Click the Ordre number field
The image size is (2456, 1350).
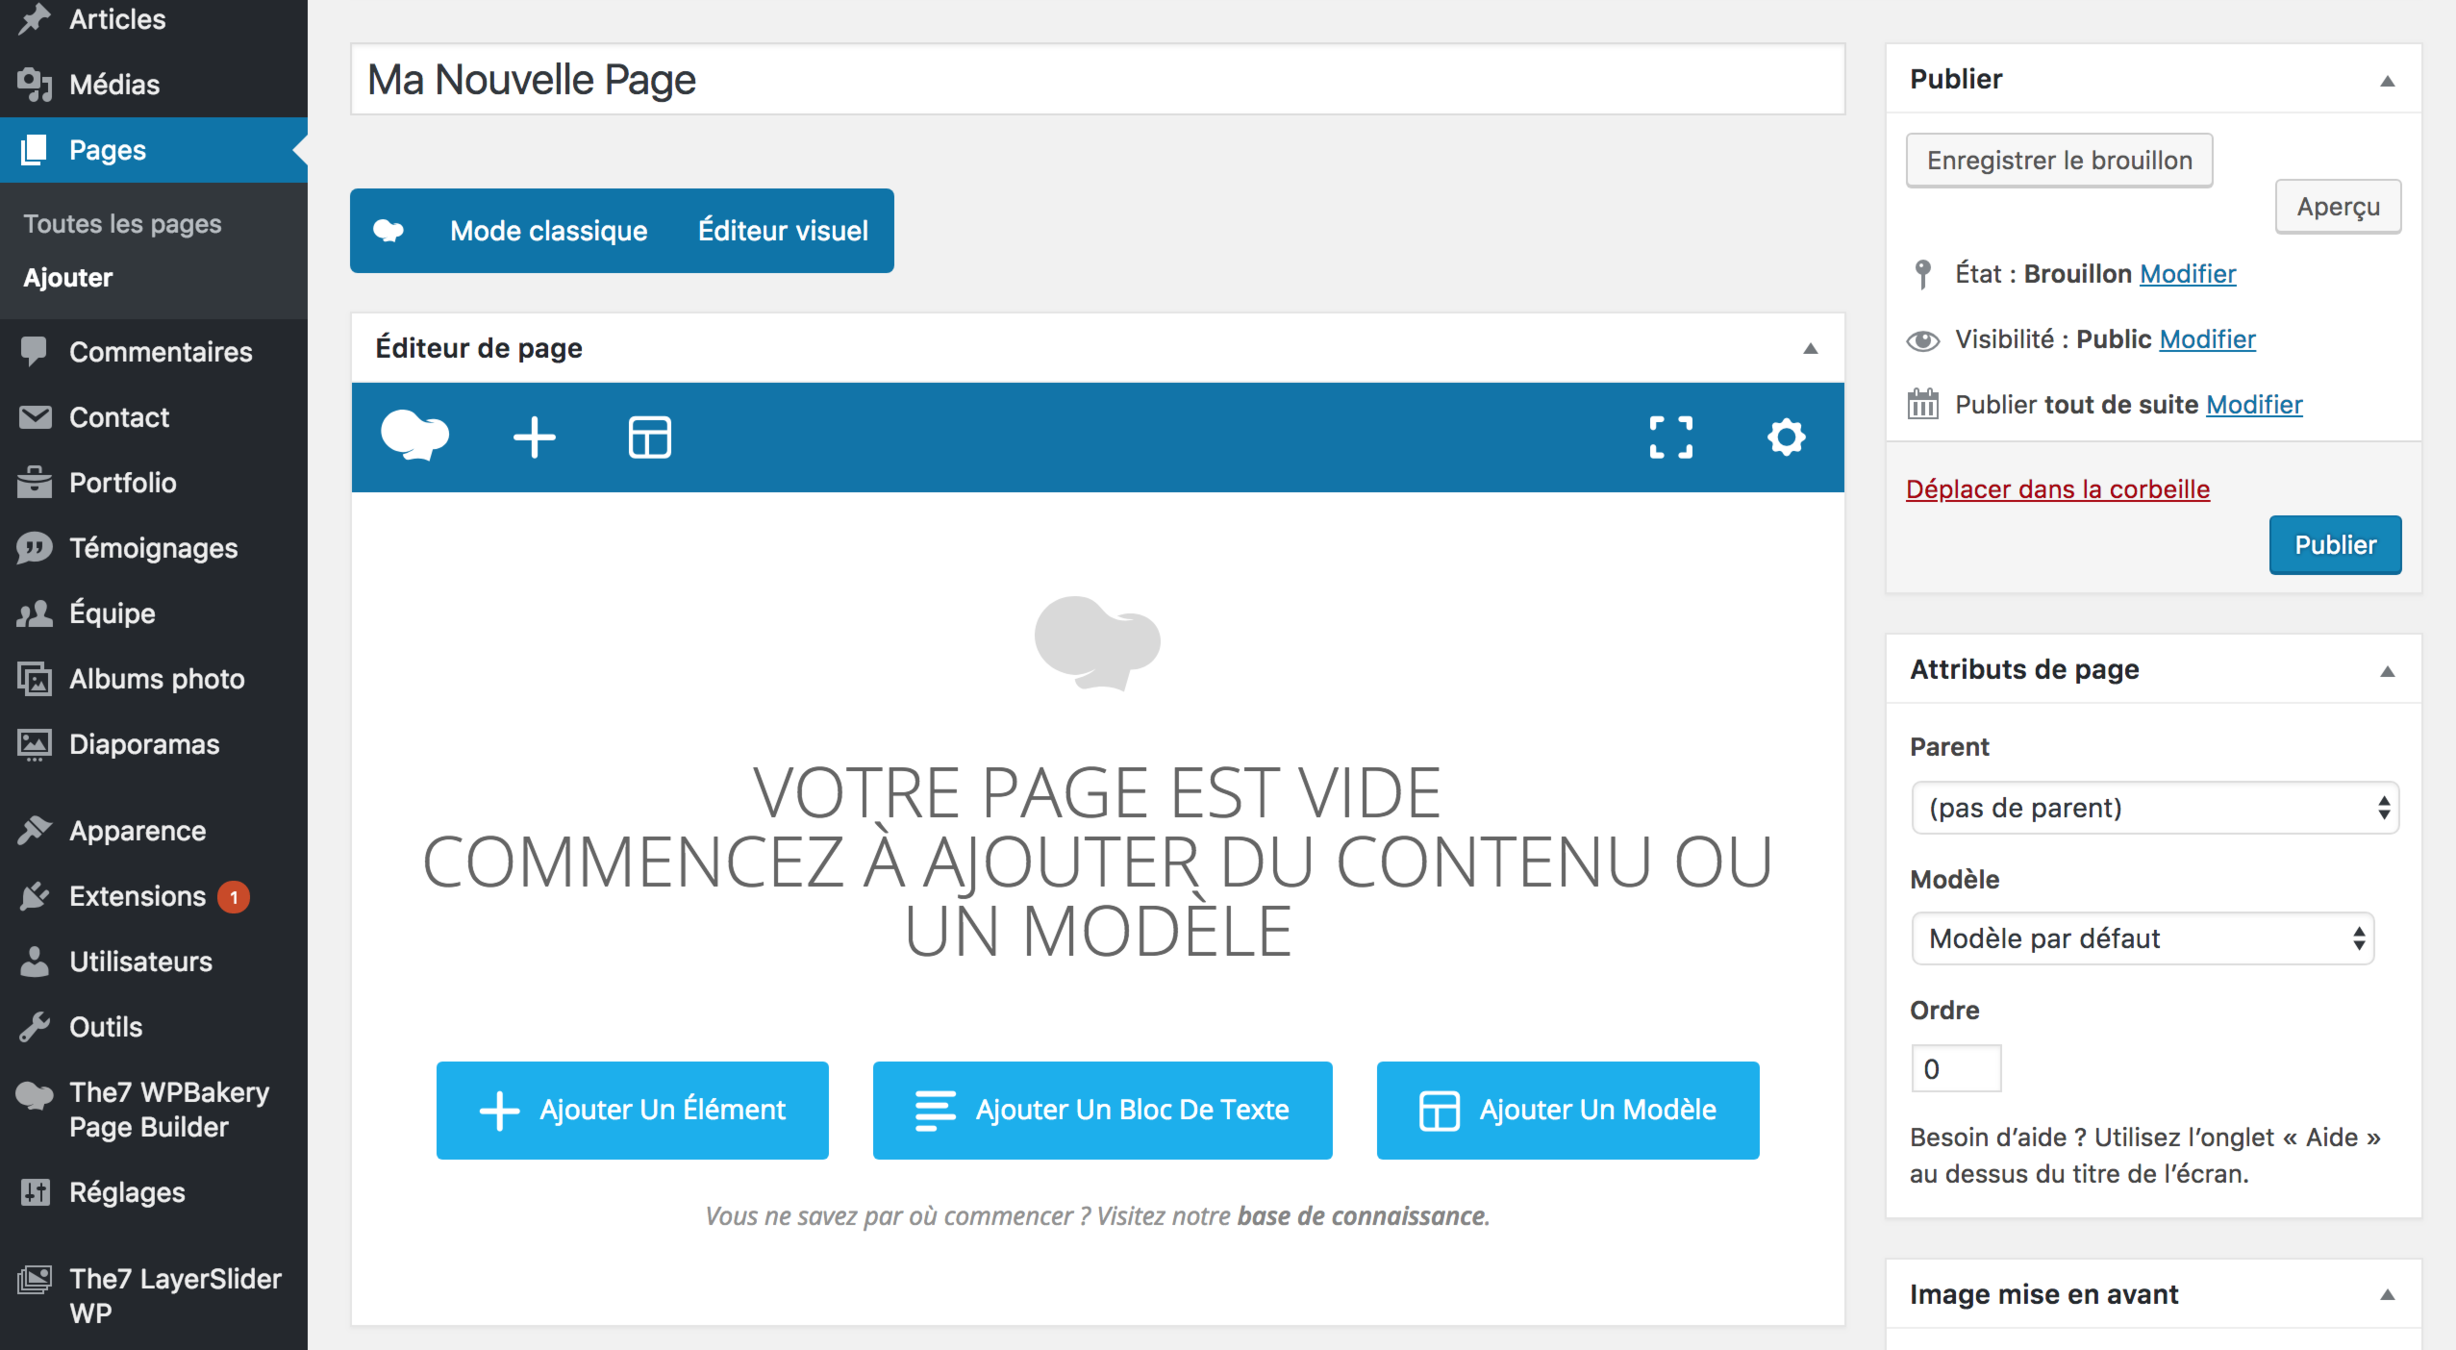tap(1954, 1069)
